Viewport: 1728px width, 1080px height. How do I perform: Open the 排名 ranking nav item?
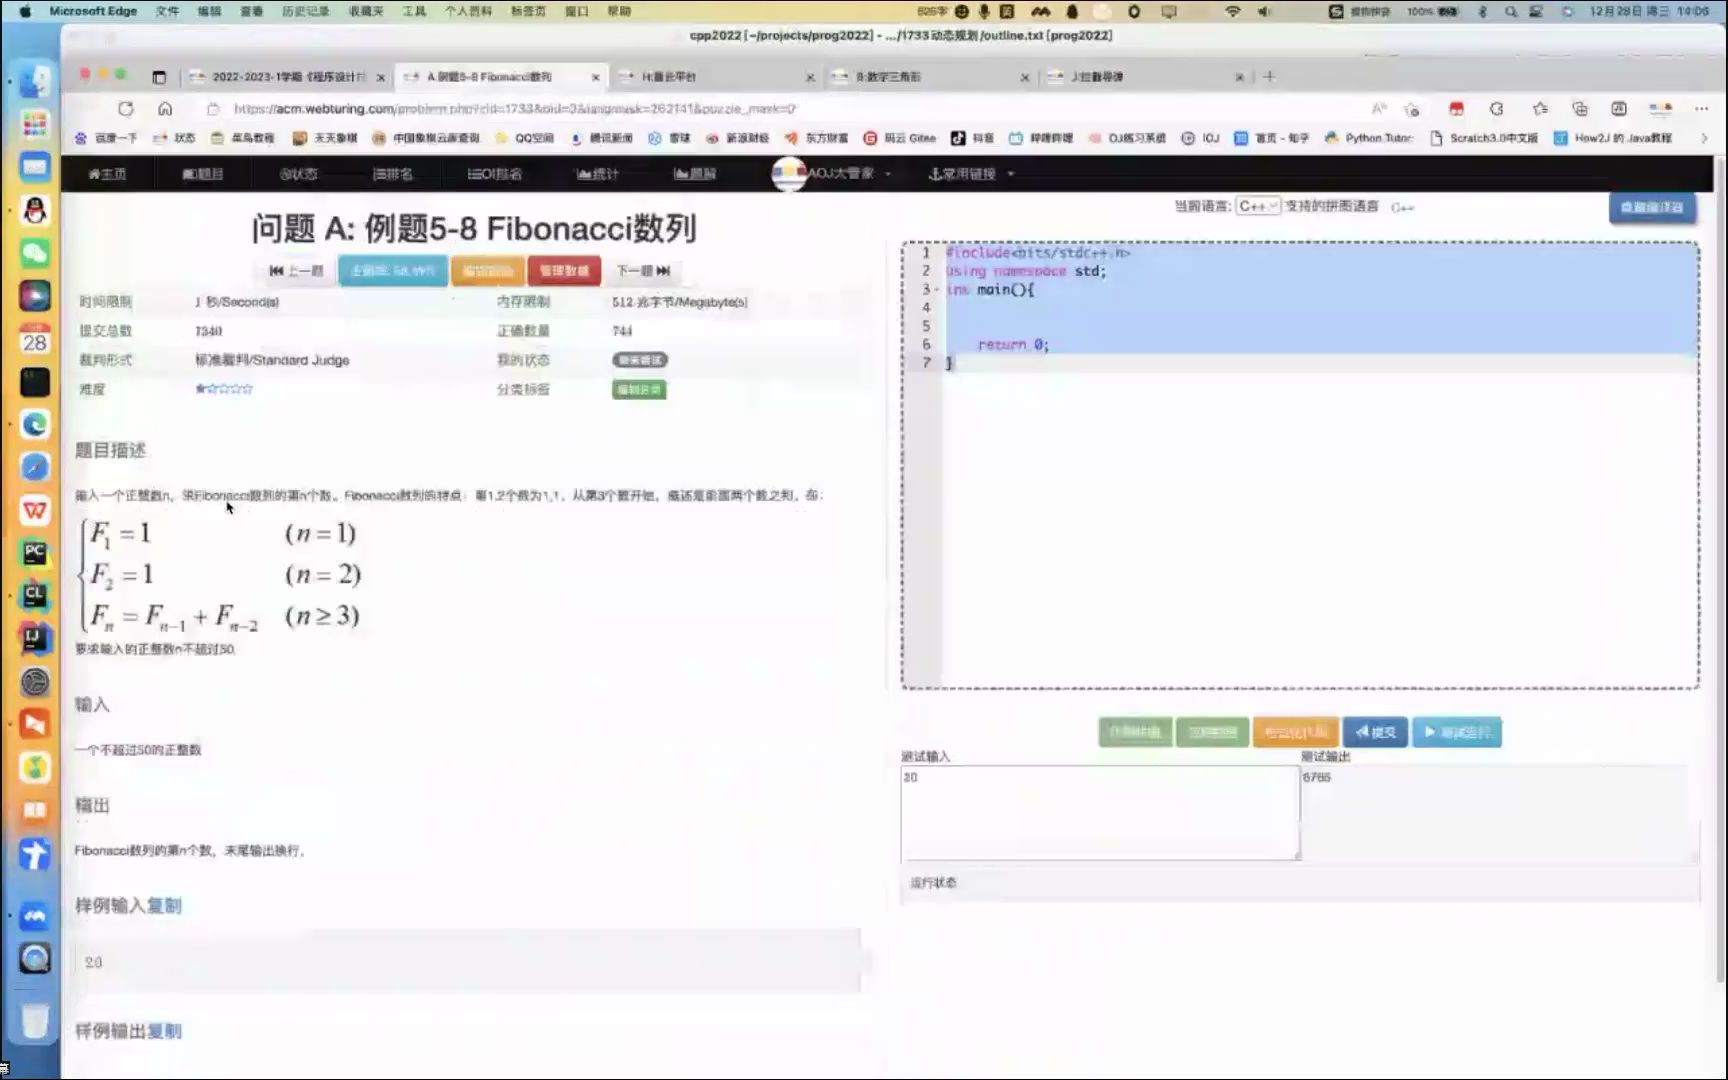392,174
